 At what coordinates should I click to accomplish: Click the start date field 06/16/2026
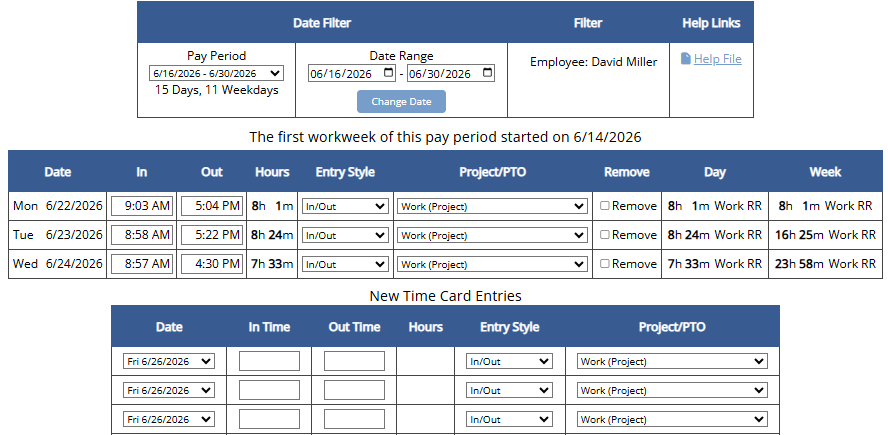(x=352, y=74)
